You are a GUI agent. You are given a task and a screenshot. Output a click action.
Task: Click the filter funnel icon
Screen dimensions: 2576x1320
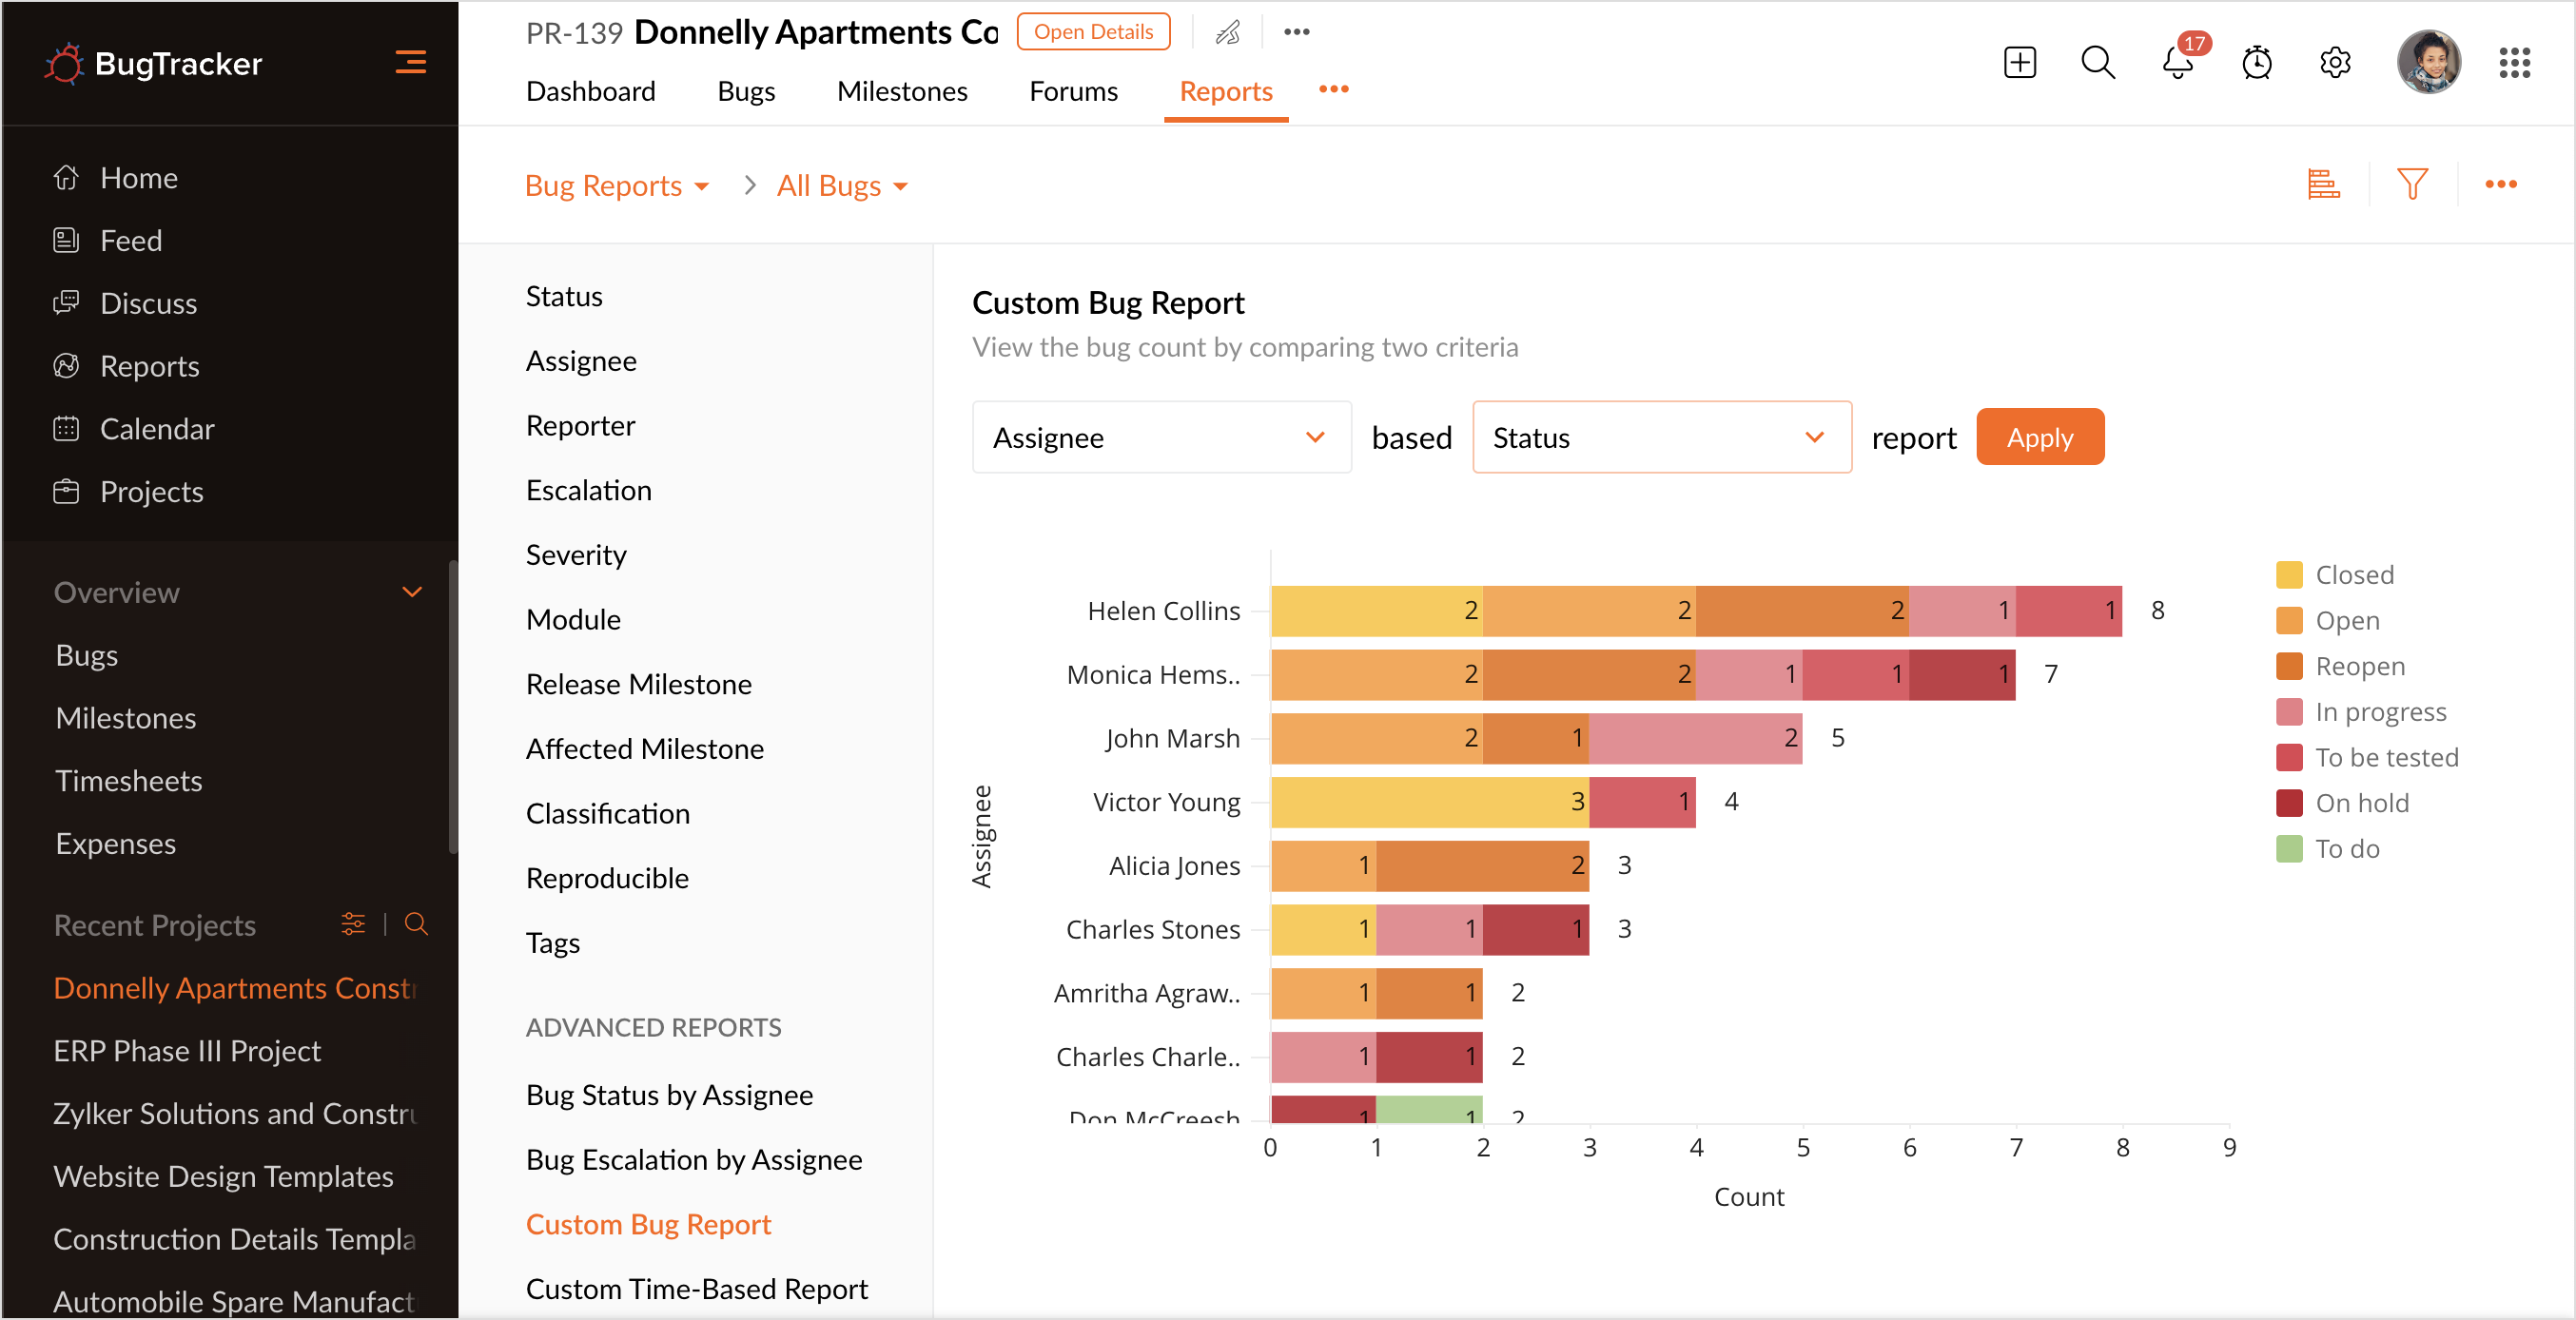2412,184
